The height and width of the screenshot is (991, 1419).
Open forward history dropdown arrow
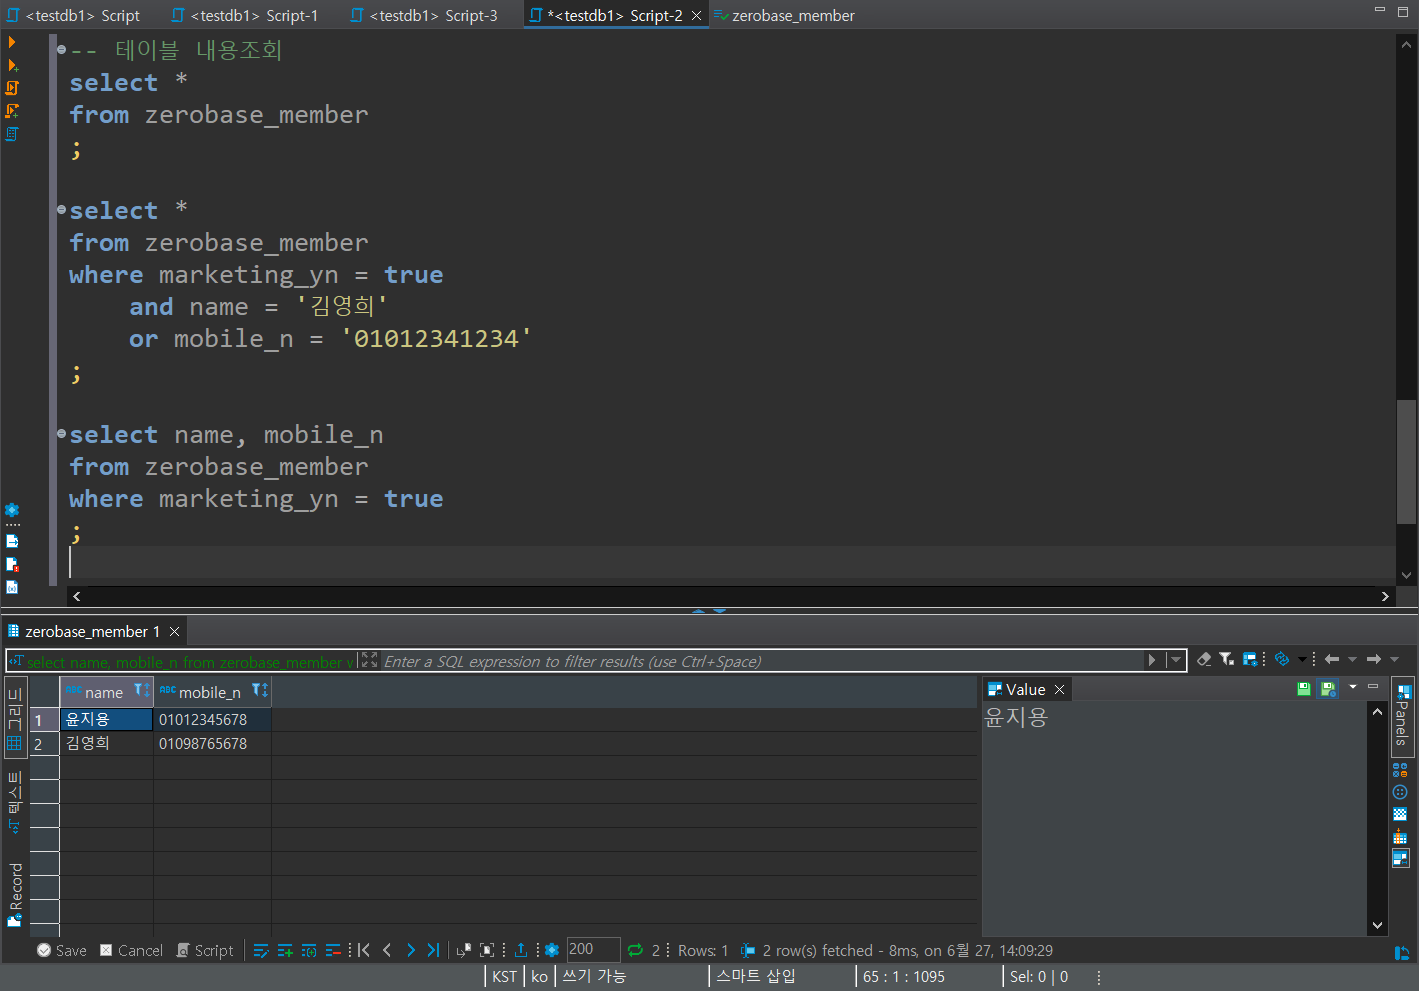coord(1394,659)
